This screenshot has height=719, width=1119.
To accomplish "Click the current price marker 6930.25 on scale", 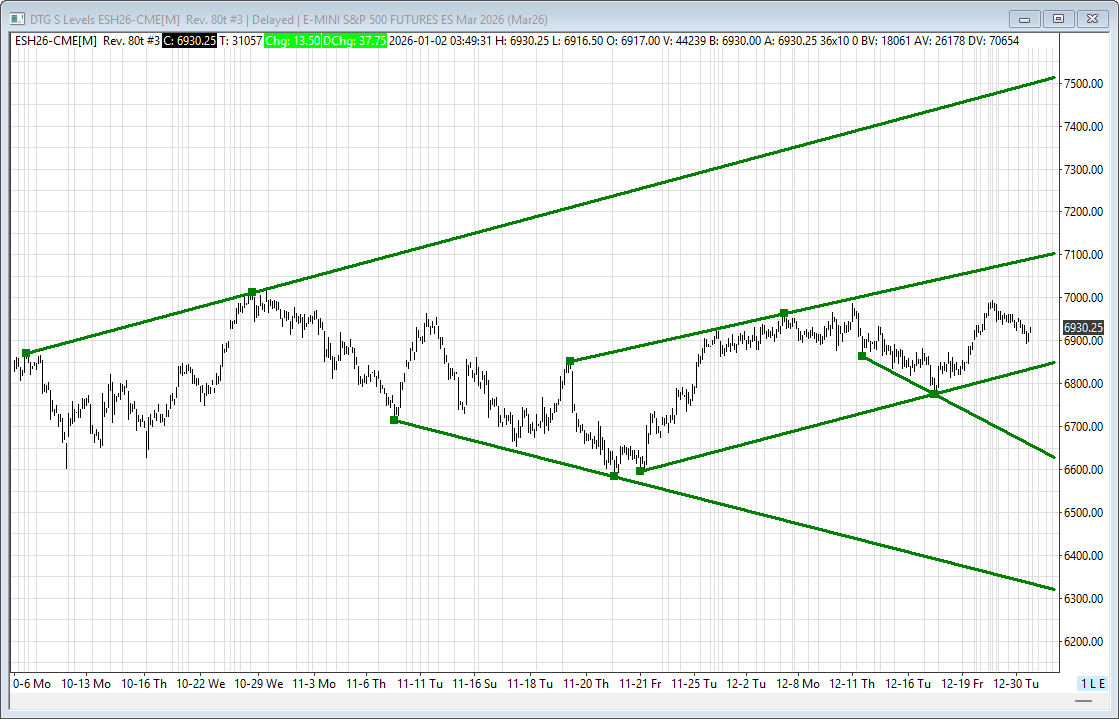I will click(1083, 328).
